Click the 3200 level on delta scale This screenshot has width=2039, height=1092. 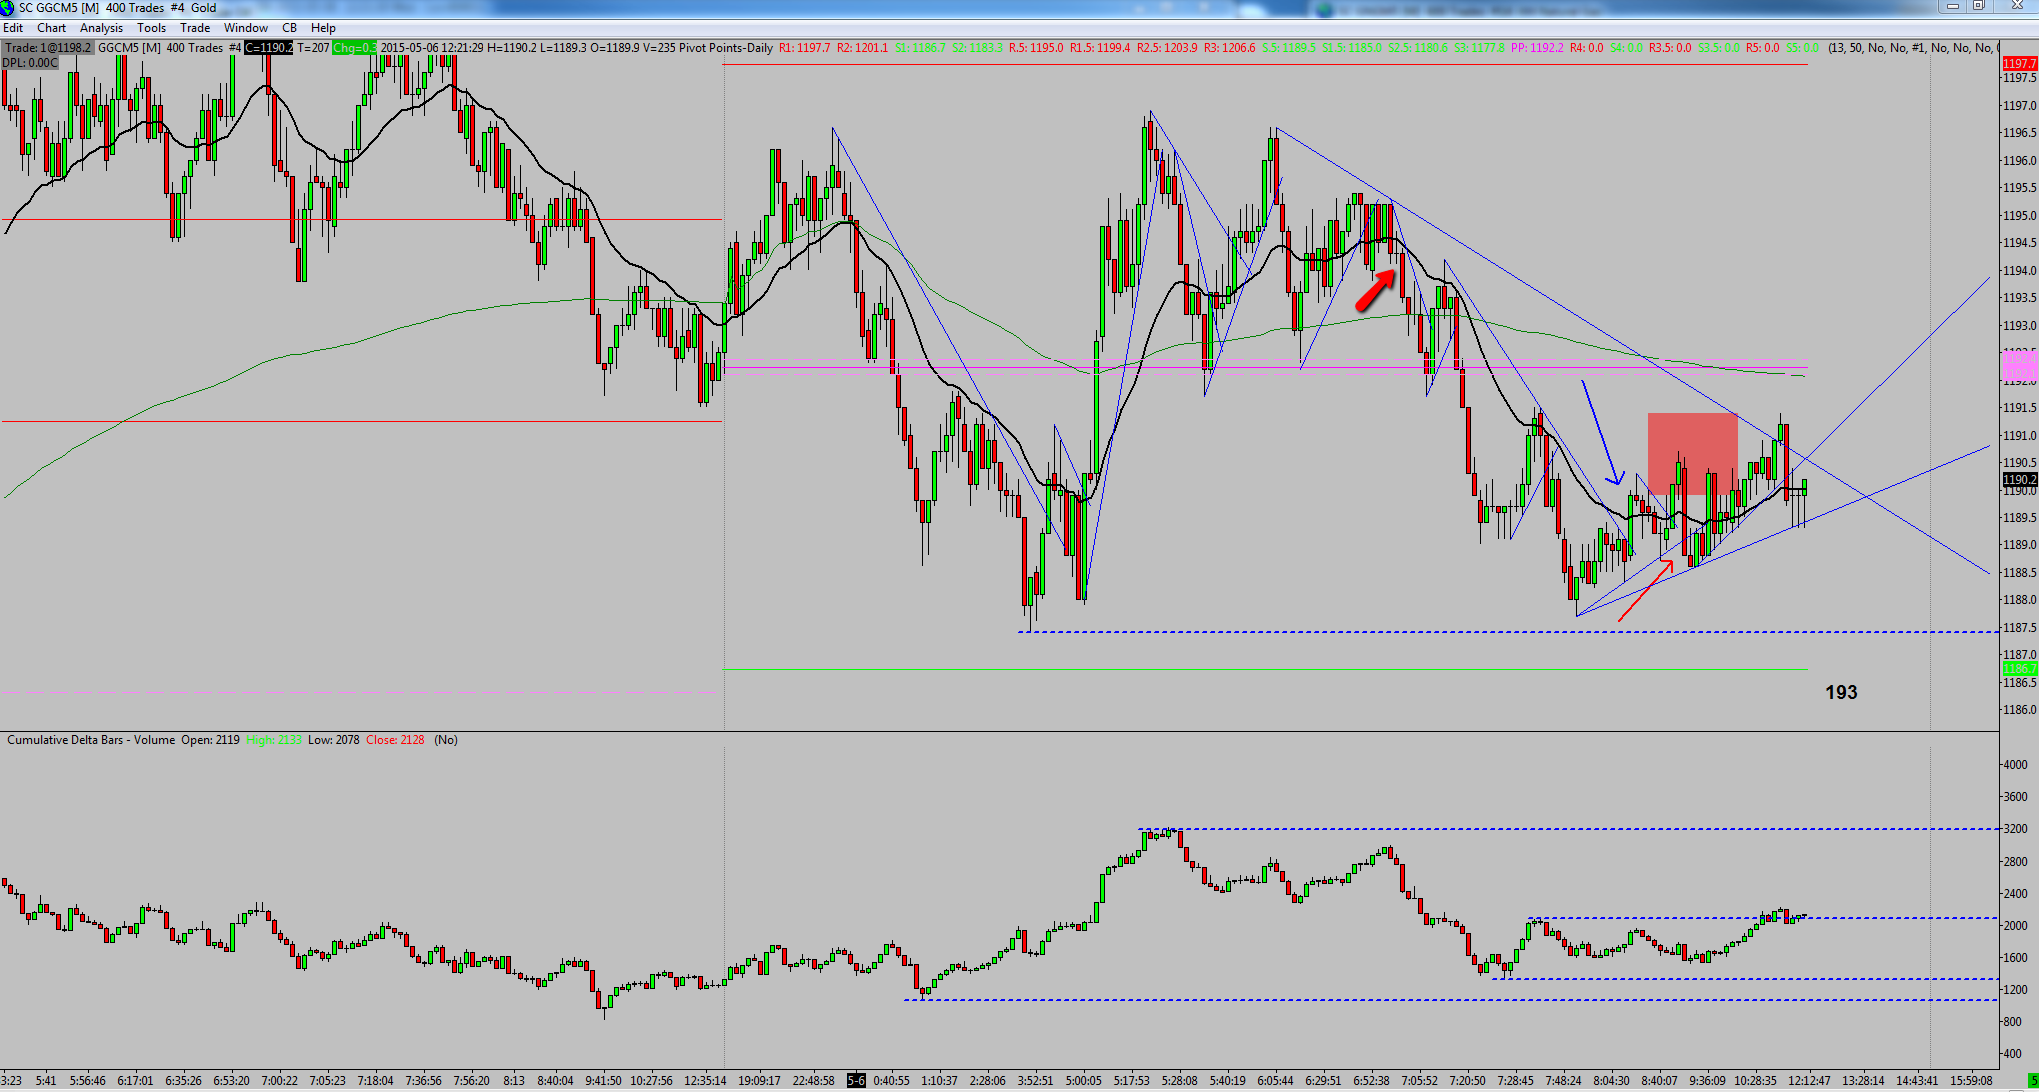(x=2015, y=829)
